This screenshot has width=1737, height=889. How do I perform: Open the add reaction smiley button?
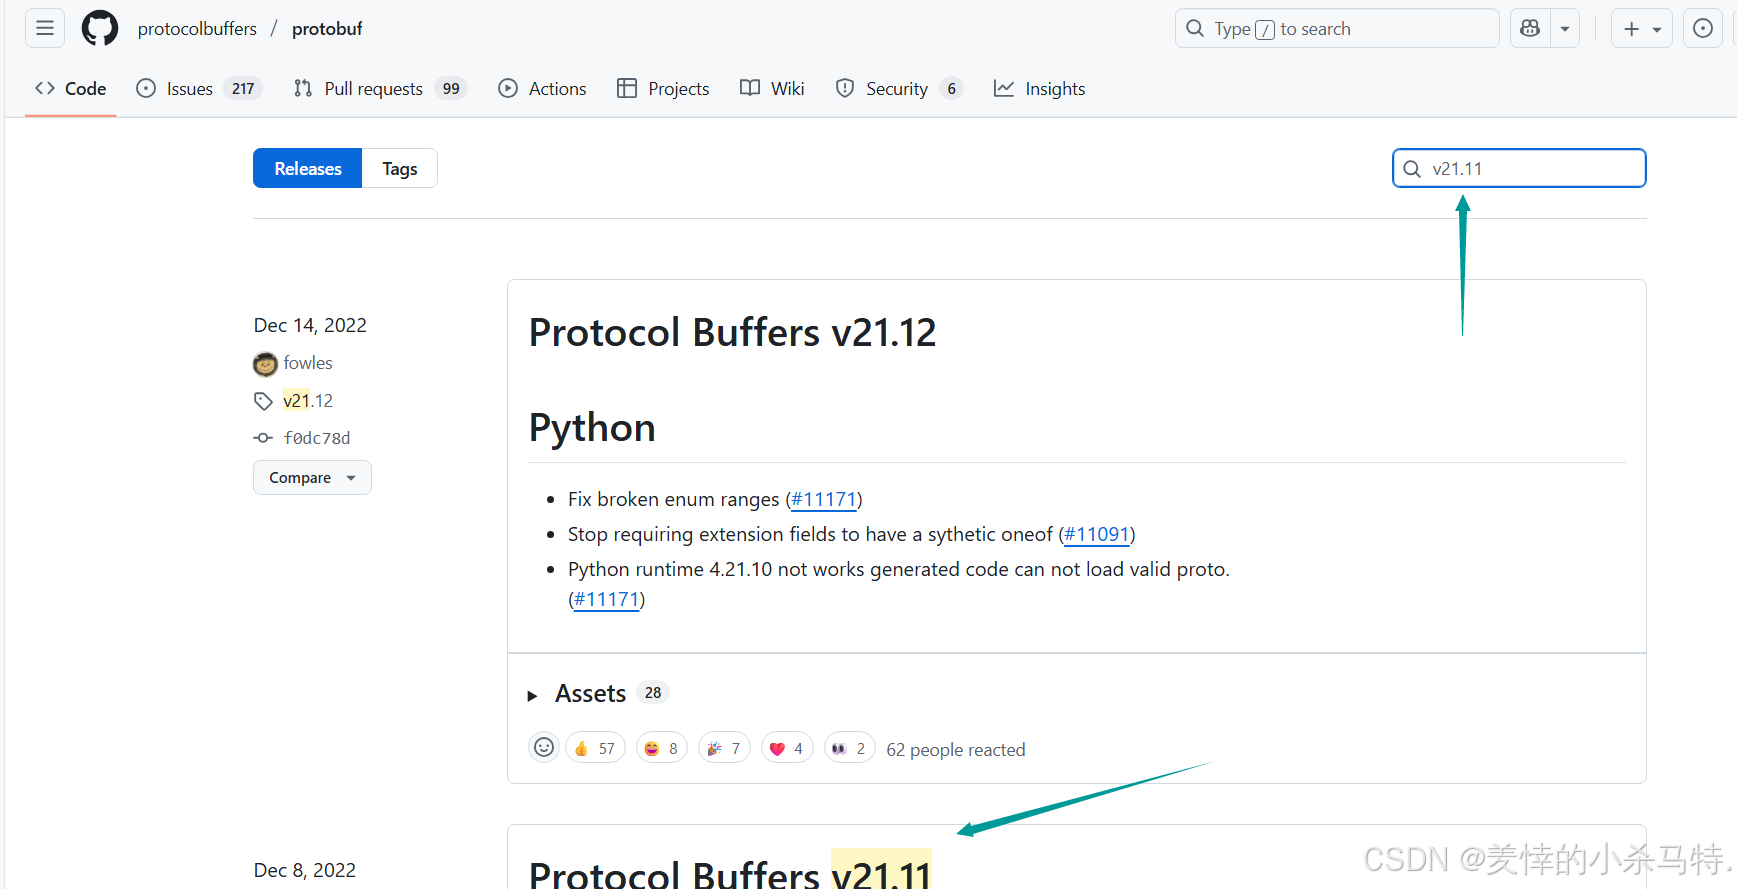click(x=544, y=747)
